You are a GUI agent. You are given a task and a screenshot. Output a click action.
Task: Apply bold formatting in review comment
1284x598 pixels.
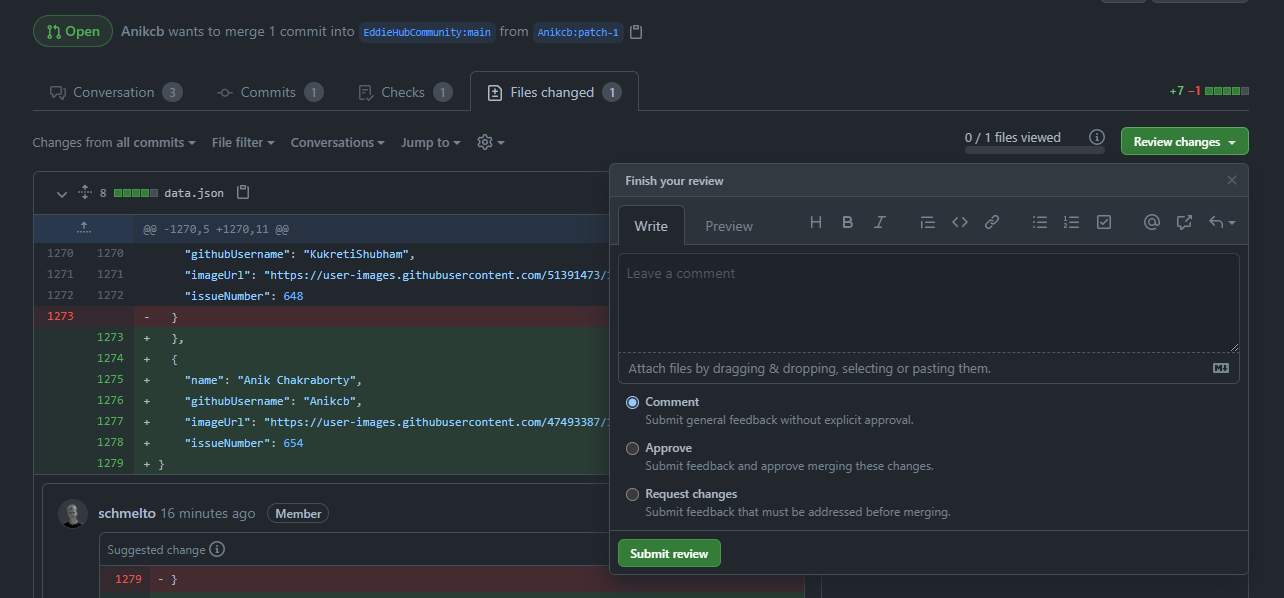pyautogui.click(x=848, y=223)
